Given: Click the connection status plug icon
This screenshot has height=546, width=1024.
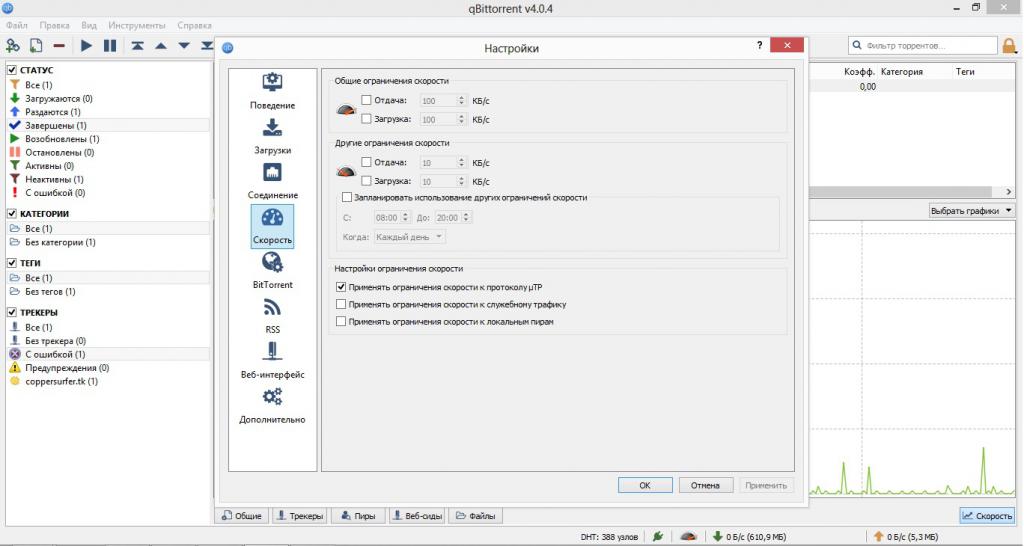Looking at the screenshot, I should point(658,536).
